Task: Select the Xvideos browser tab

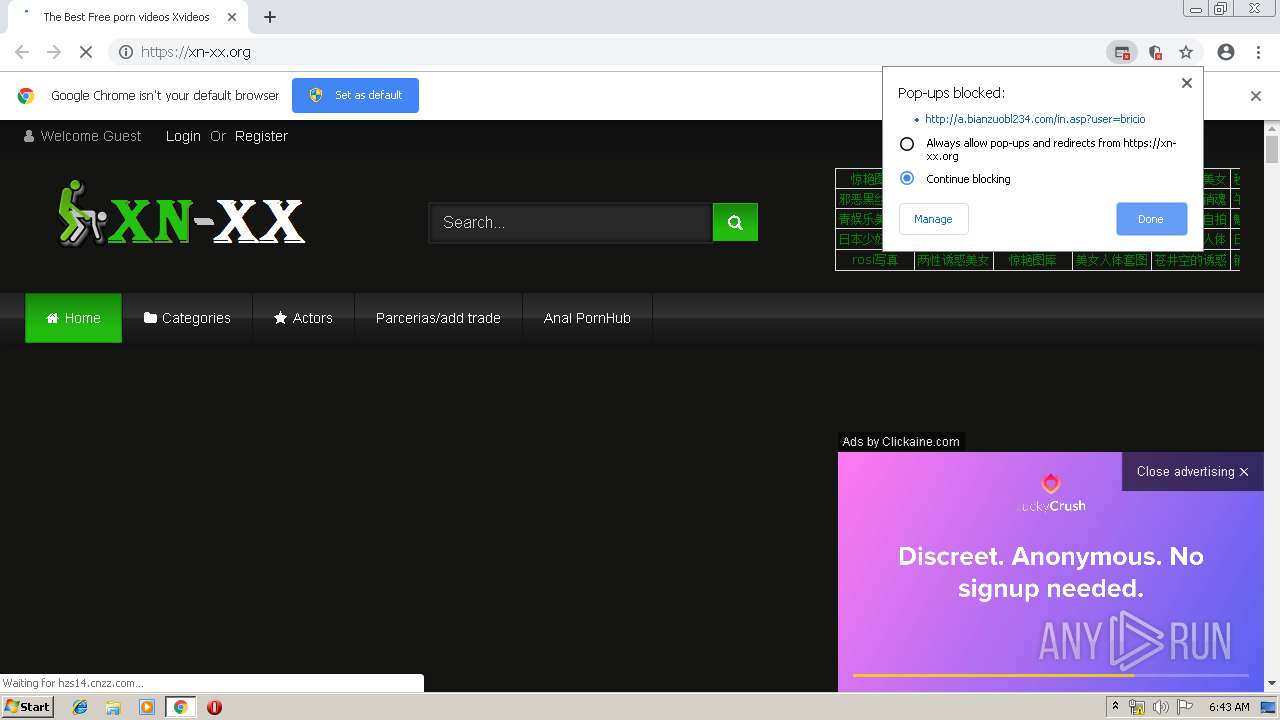Action: (126, 17)
